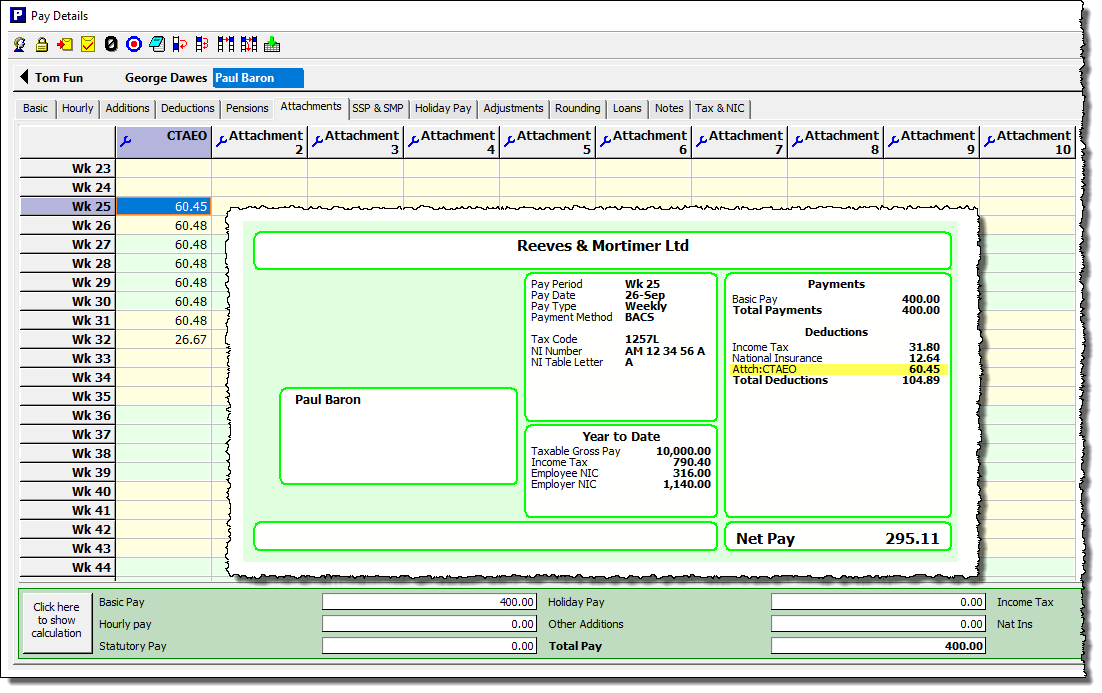
Task: Click the wrench icon on Attachment 5
Action: tap(510, 141)
